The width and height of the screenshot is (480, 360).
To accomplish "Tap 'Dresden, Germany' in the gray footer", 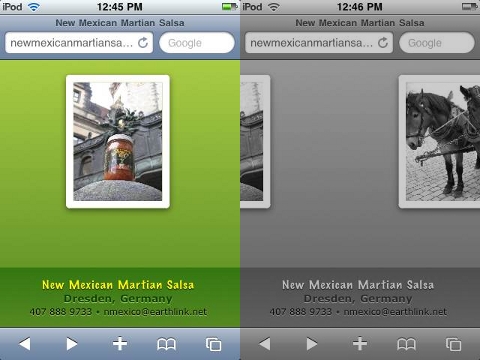I will pyautogui.click(x=358, y=298).
